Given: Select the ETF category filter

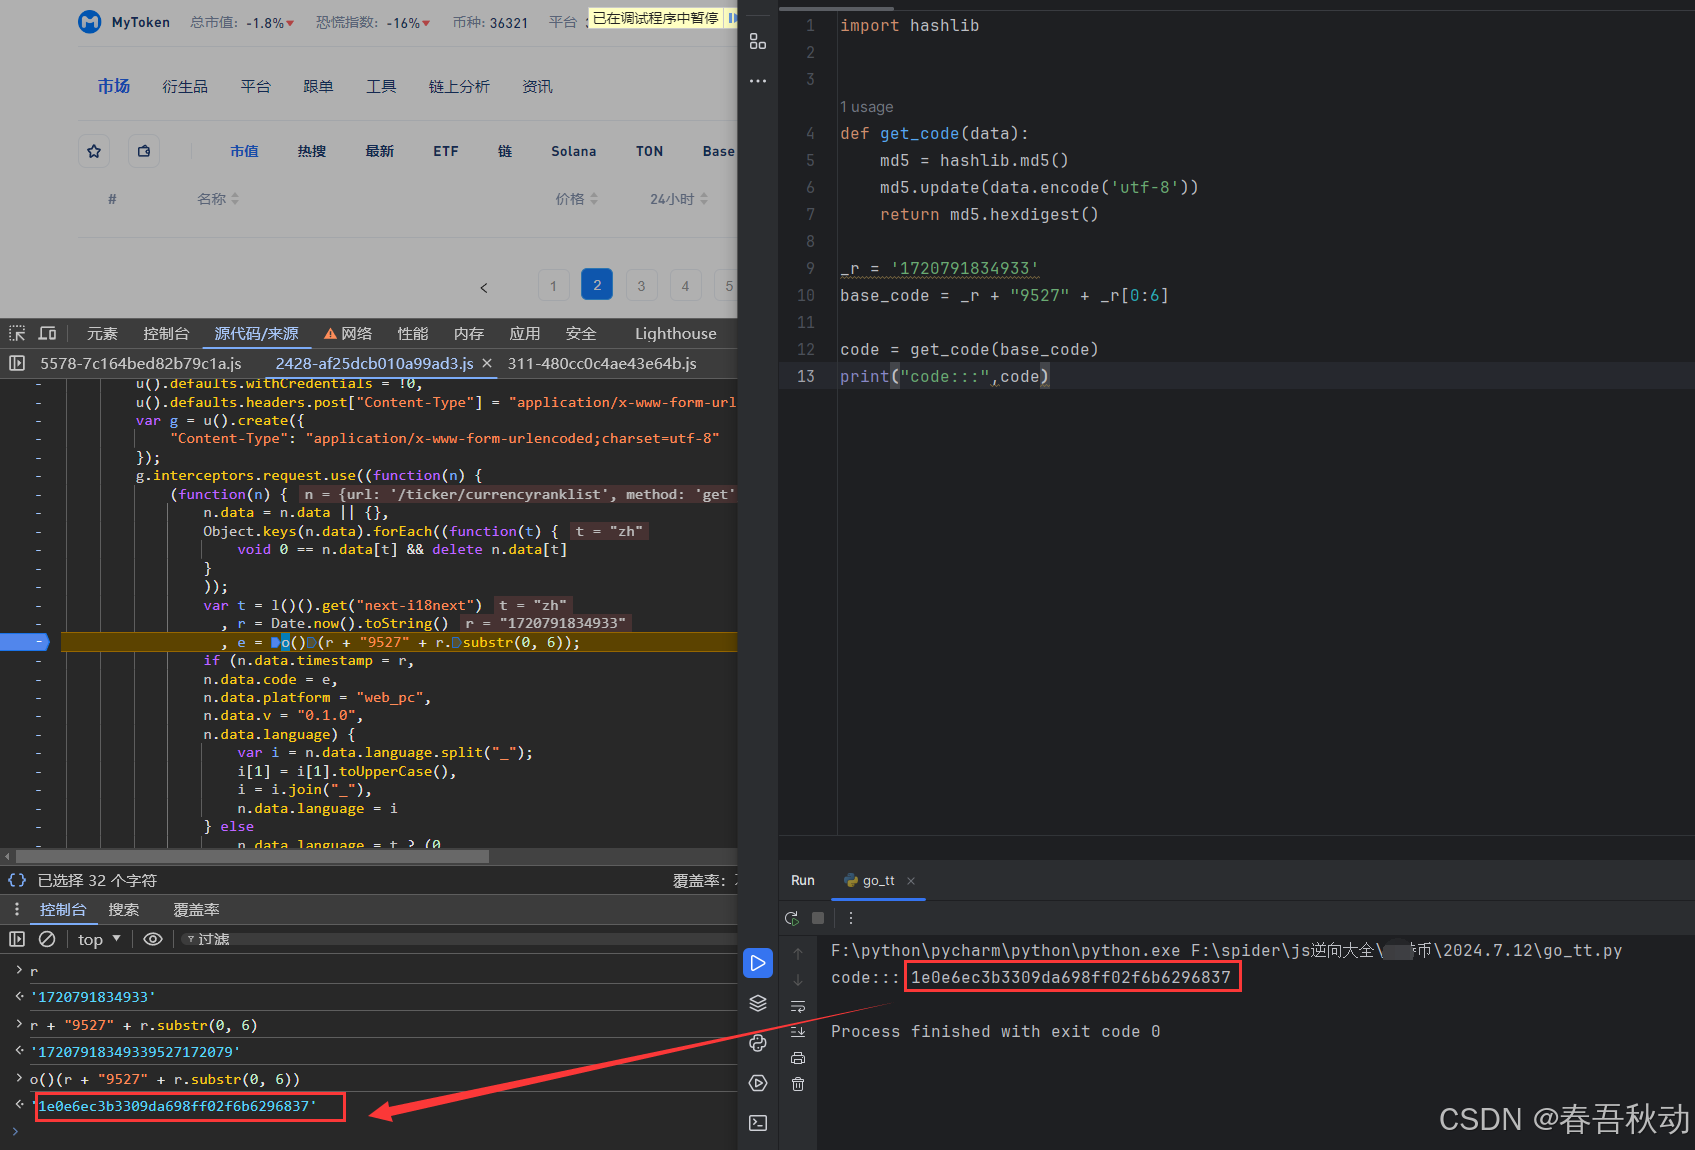Looking at the screenshot, I should point(446,151).
